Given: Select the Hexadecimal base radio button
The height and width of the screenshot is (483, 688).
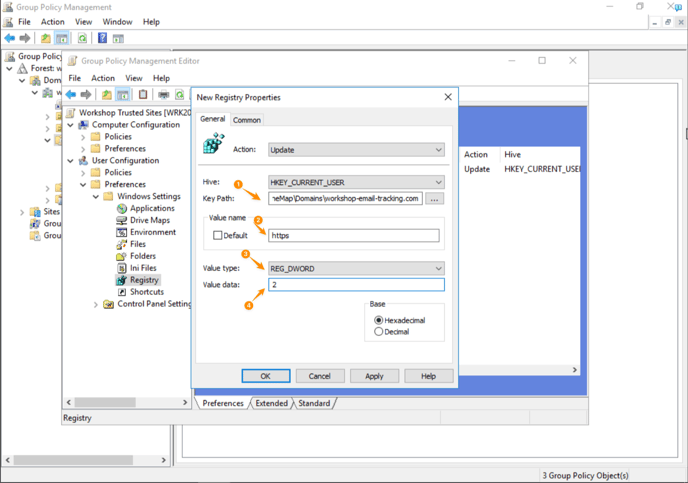Looking at the screenshot, I should (x=378, y=320).
